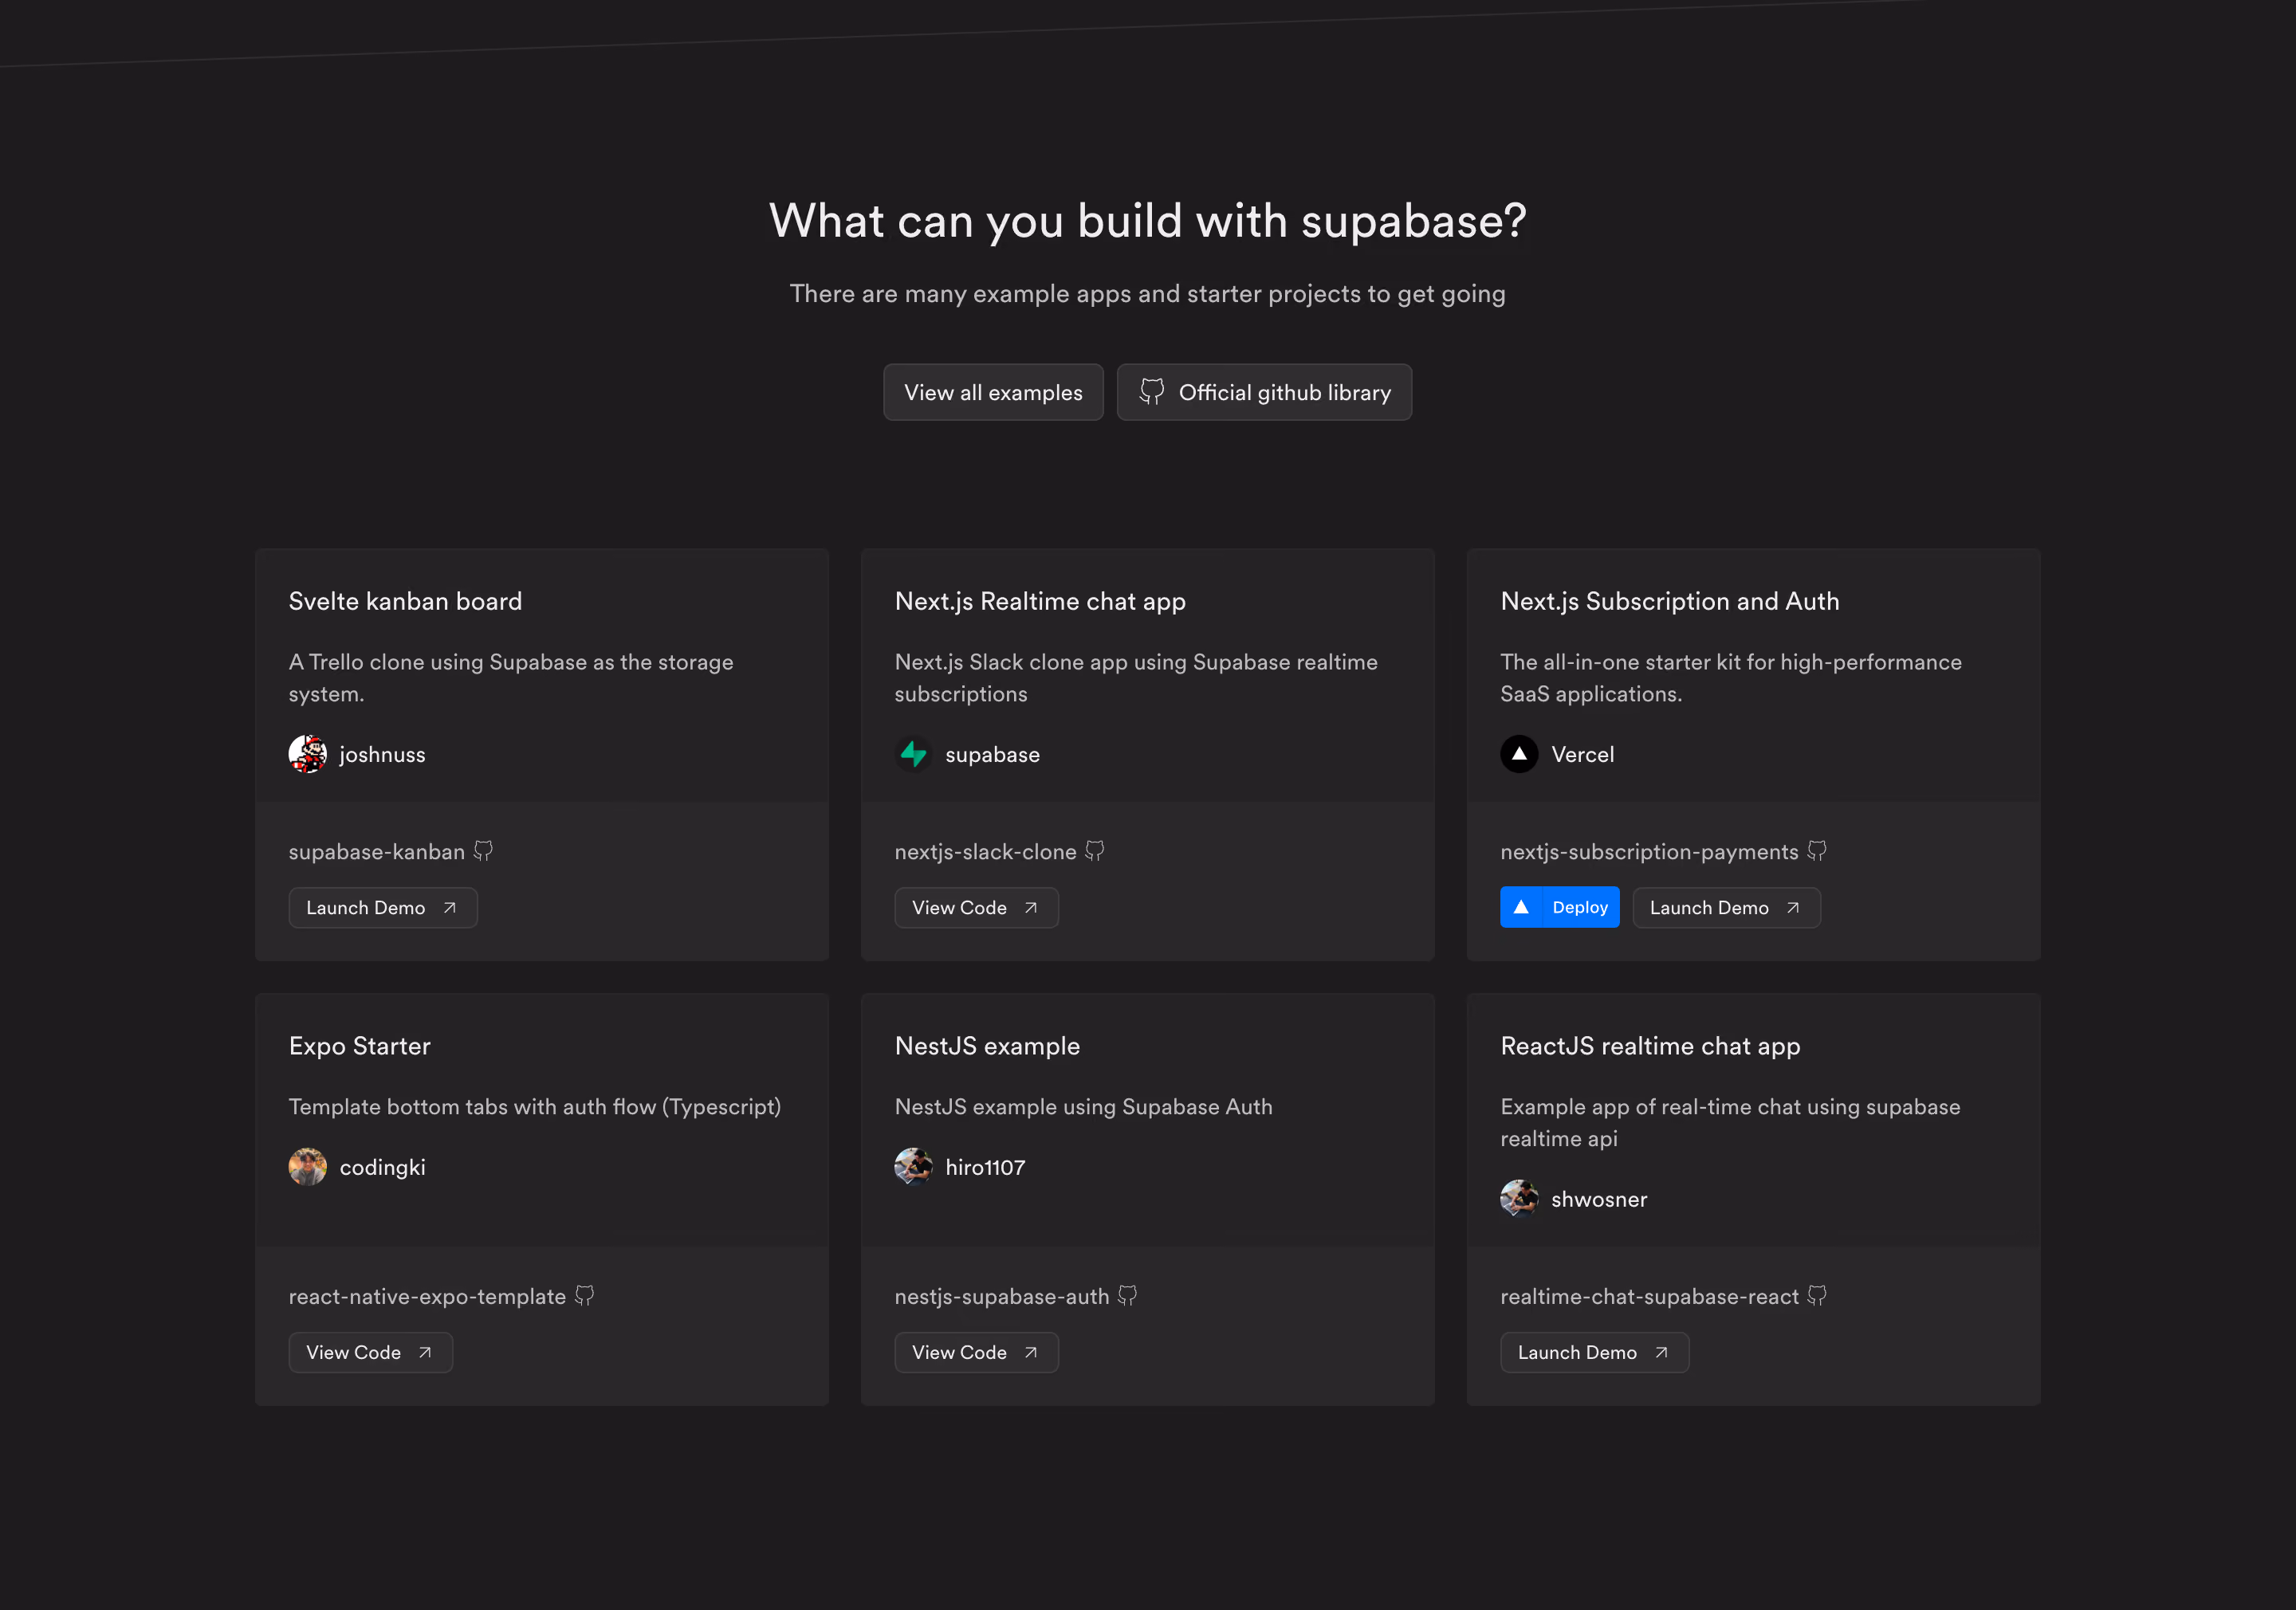Click the Svelte kanban board title
Screen dimensions: 2296x1610
click(x=405, y=601)
